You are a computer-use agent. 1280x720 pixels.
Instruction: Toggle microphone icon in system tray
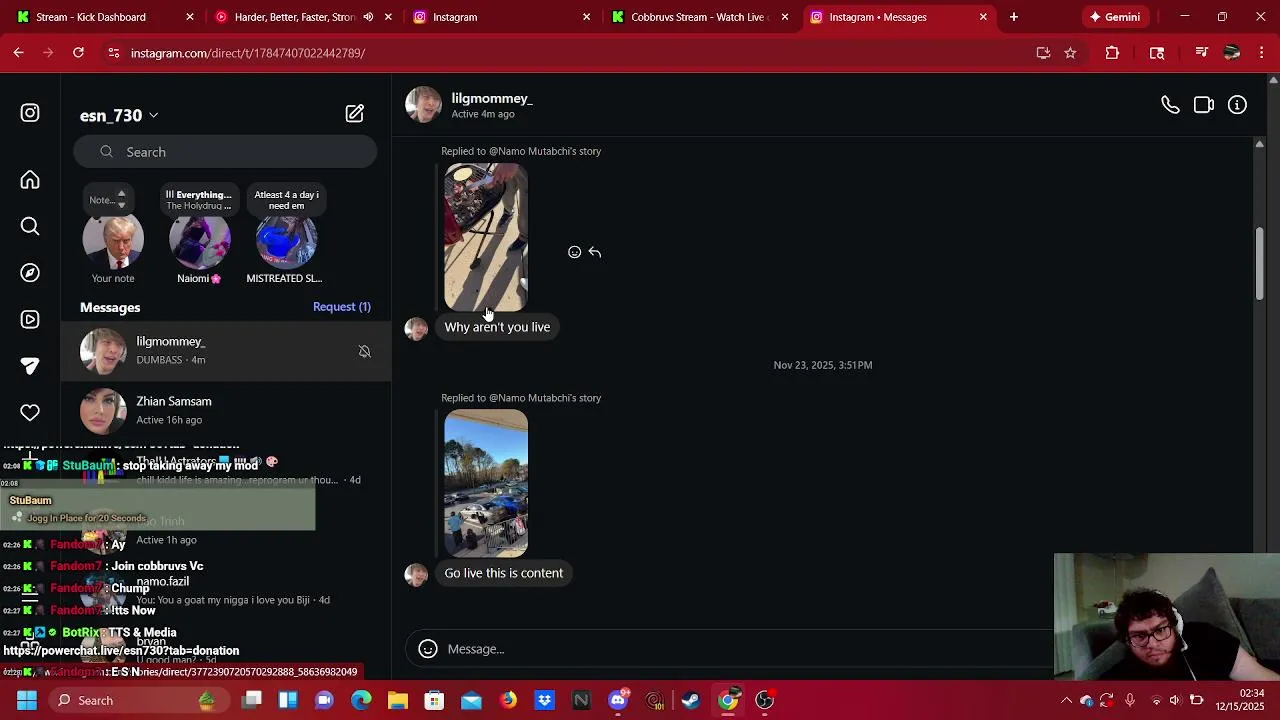click(1130, 700)
